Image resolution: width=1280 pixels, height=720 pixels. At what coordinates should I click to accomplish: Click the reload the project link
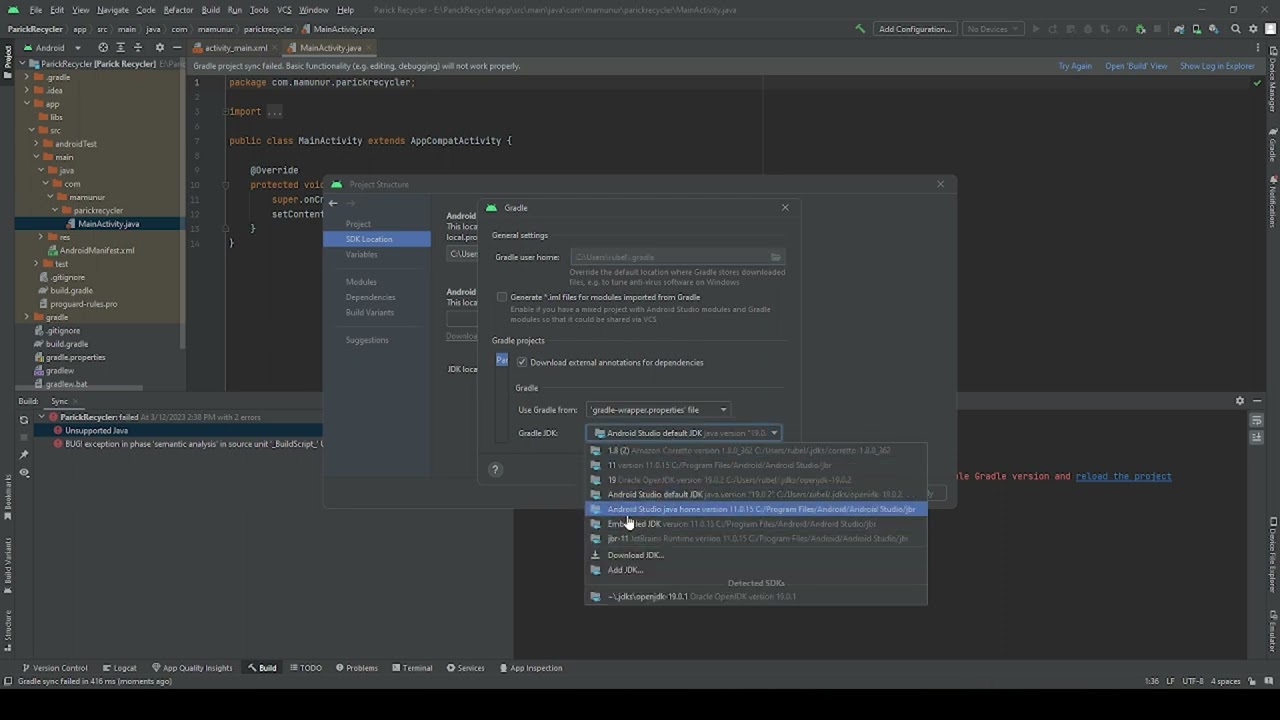tap(1123, 476)
